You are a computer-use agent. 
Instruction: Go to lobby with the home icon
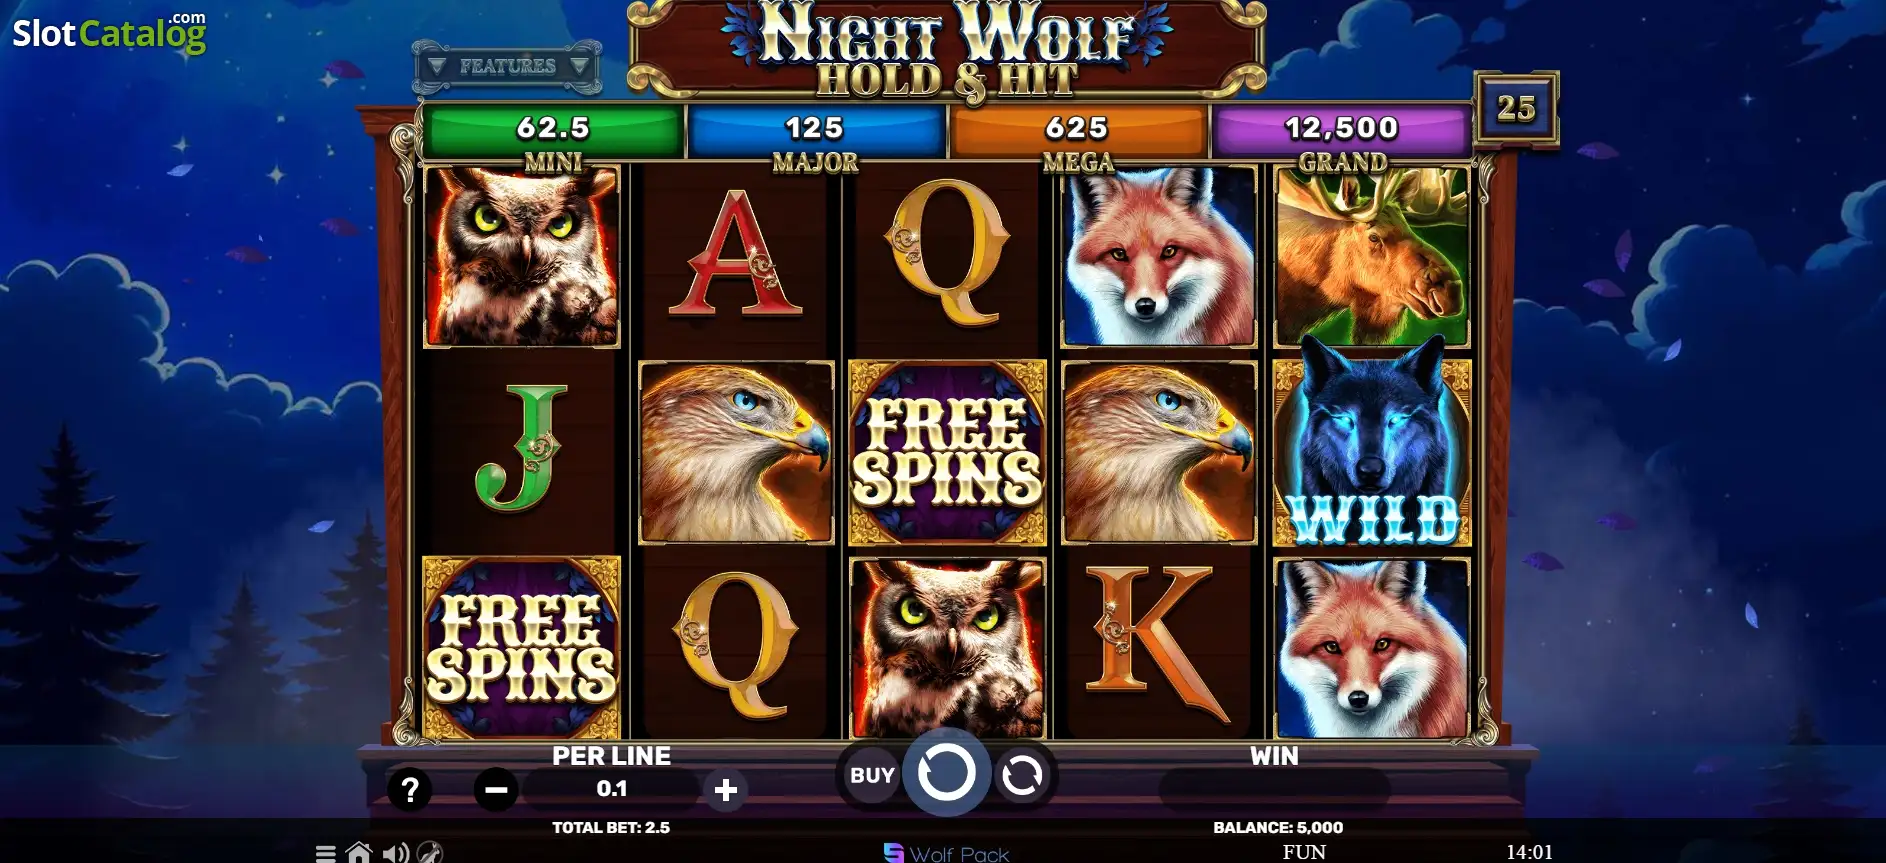[x=359, y=853]
